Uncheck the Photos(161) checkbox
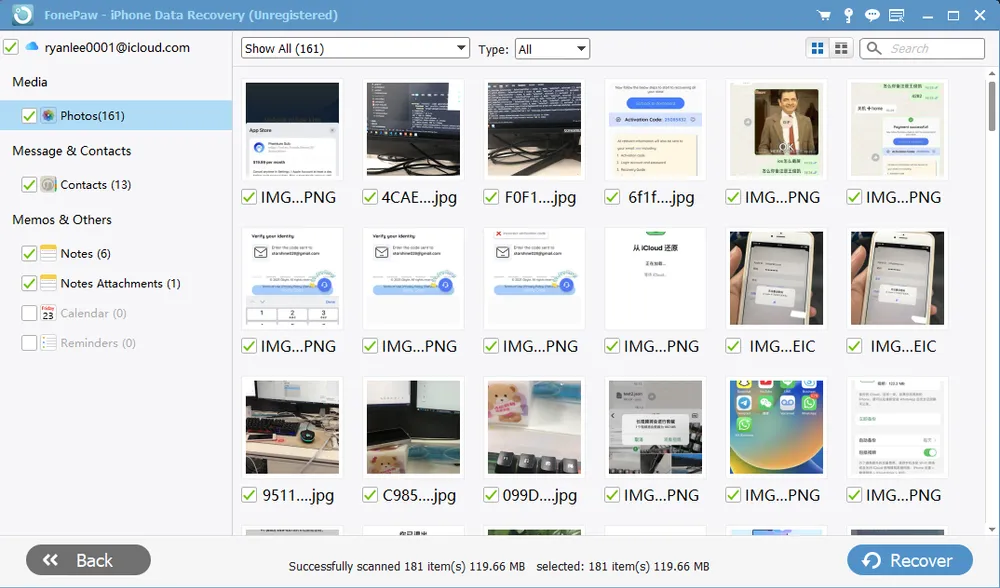The height and width of the screenshot is (588, 1000). [29, 115]
